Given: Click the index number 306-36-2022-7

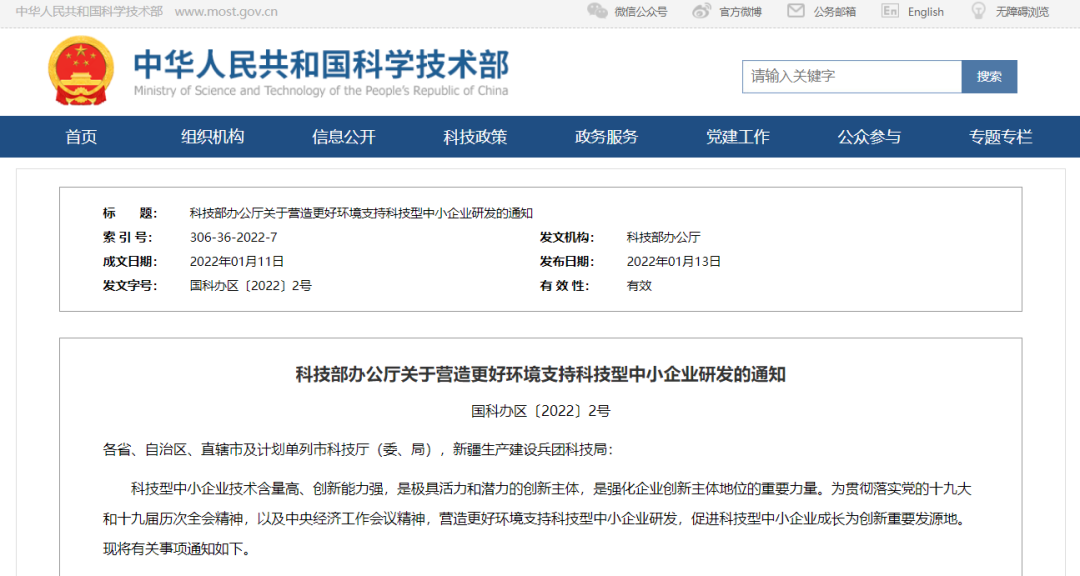Looking at the screenshot, I should point(233,238).
